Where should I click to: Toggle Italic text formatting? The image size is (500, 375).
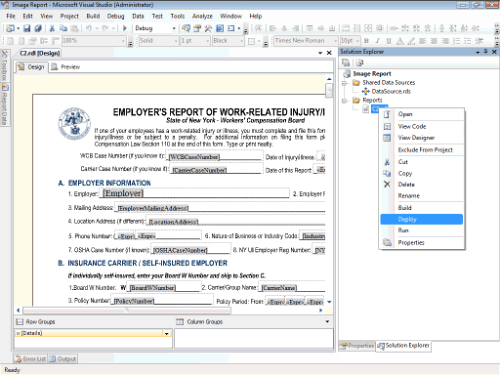[377, 41]
